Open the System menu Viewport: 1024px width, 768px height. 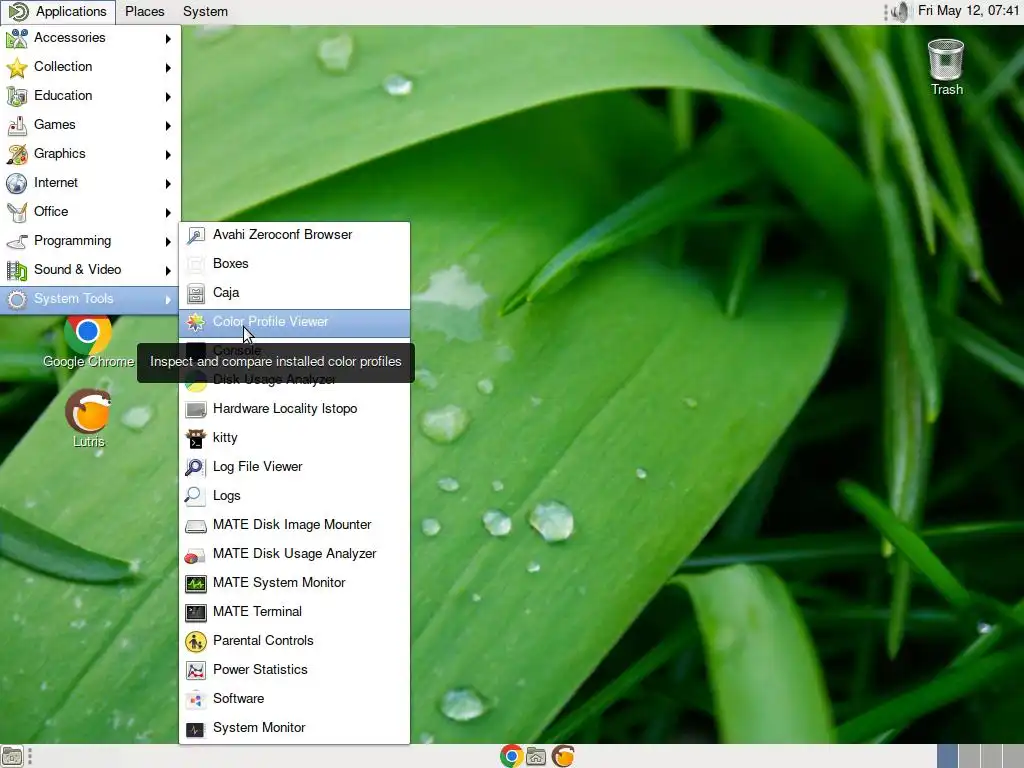(205, 12)
